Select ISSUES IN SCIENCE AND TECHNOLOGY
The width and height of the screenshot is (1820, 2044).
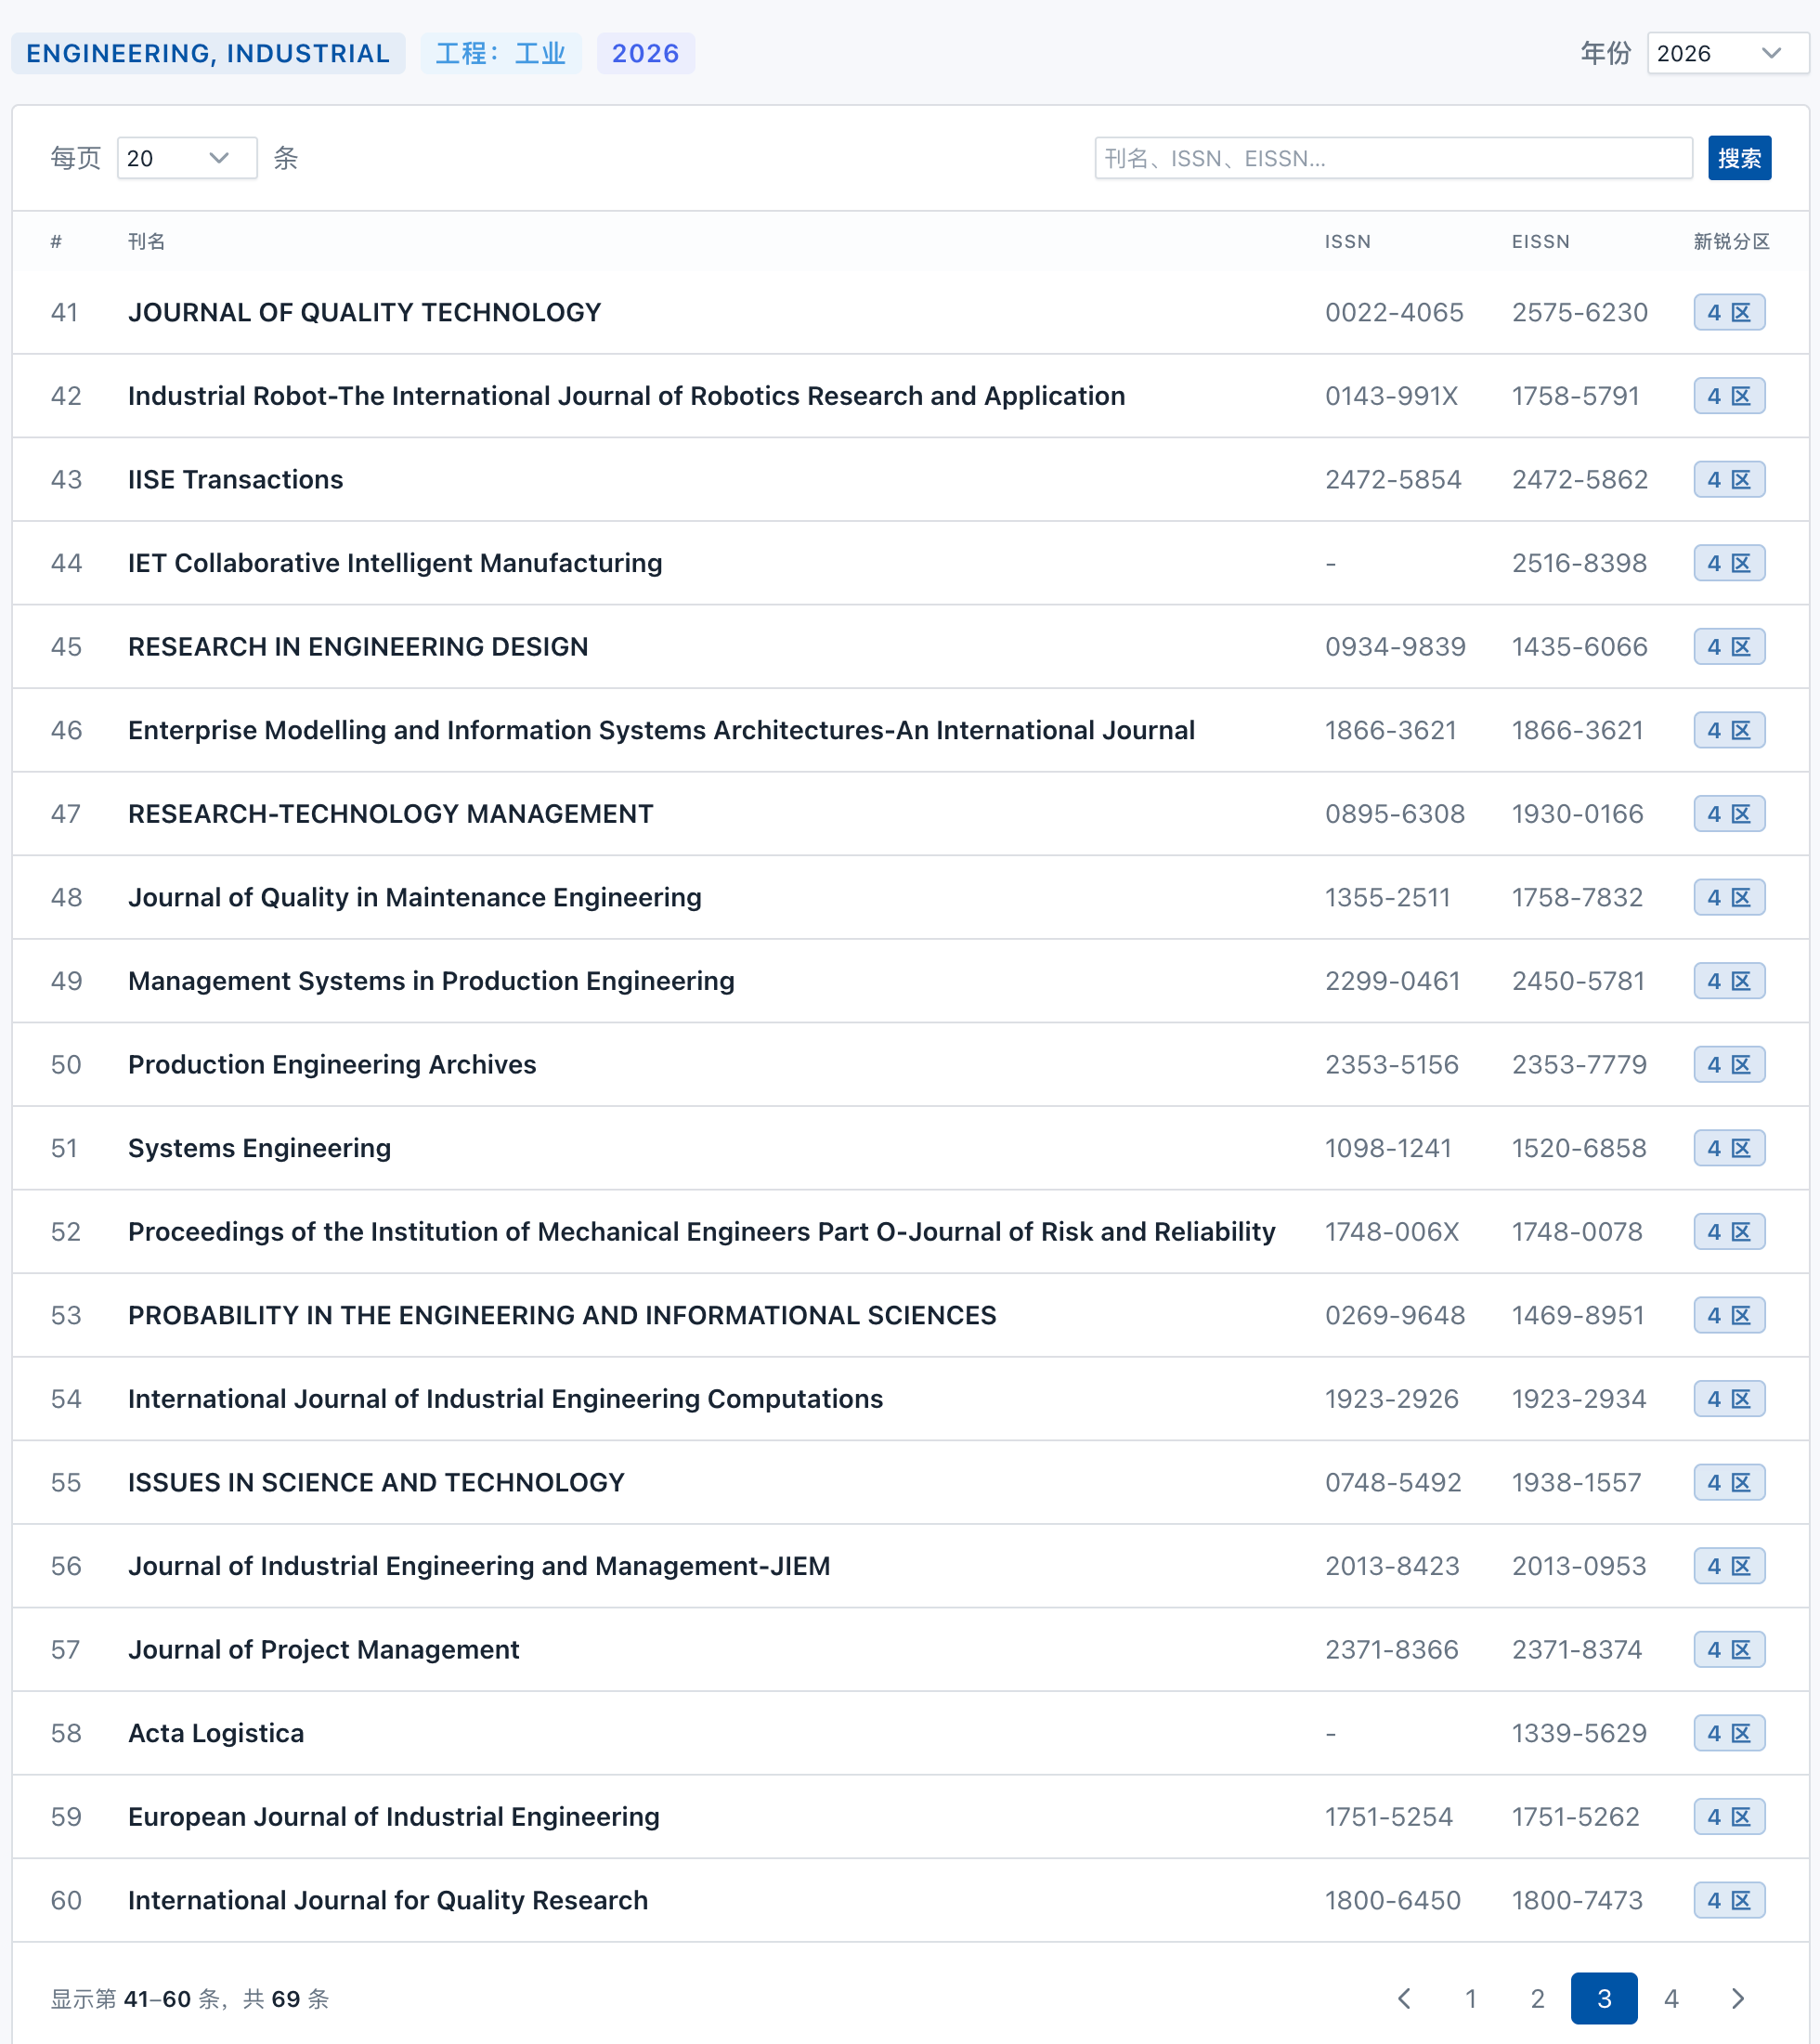coord(377,1481)
